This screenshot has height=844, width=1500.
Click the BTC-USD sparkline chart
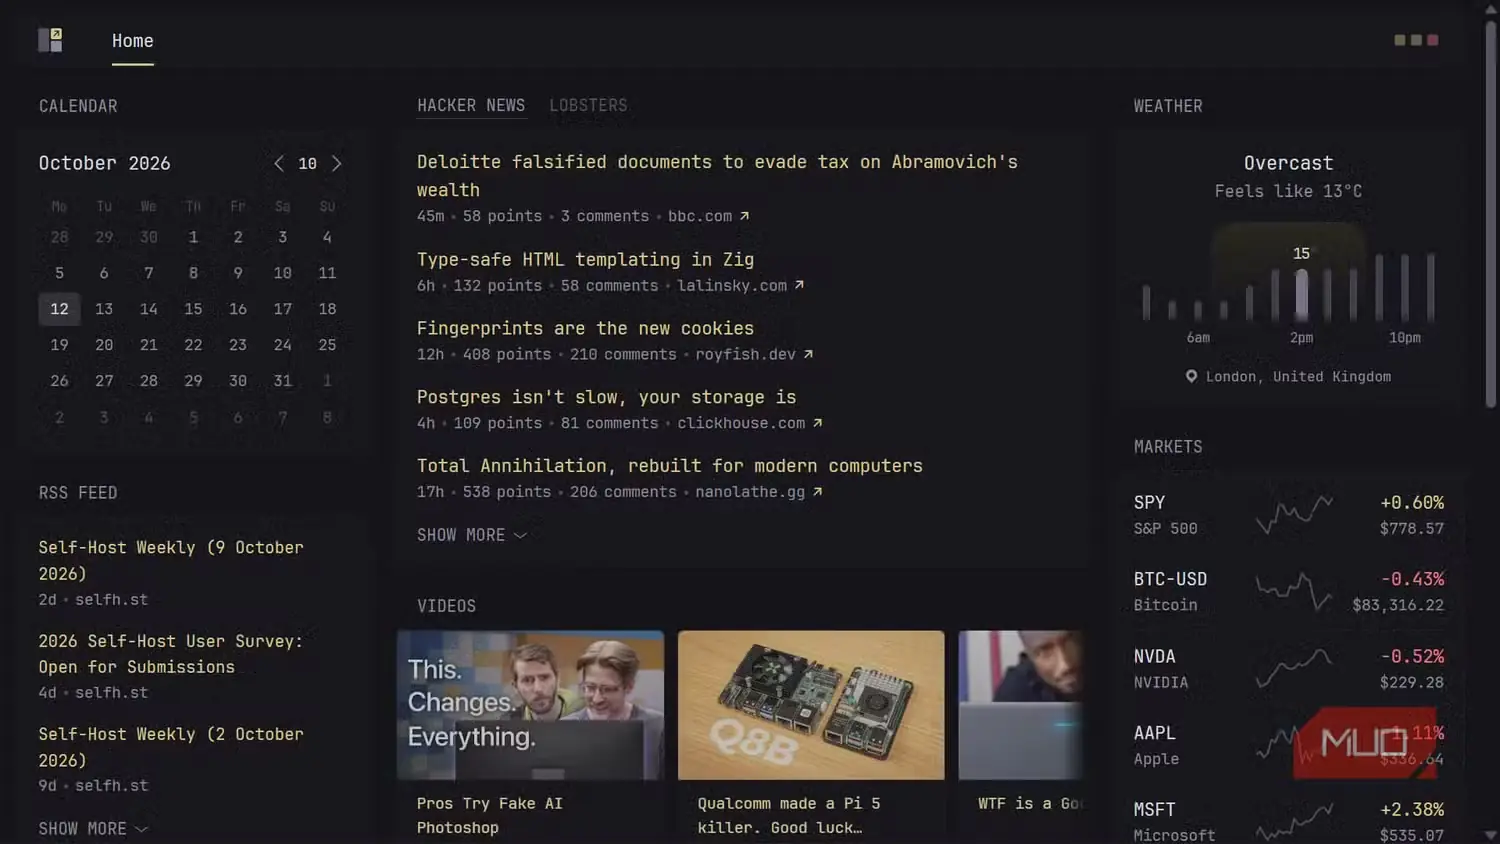pyautogui.click(x=1294, y=591)
